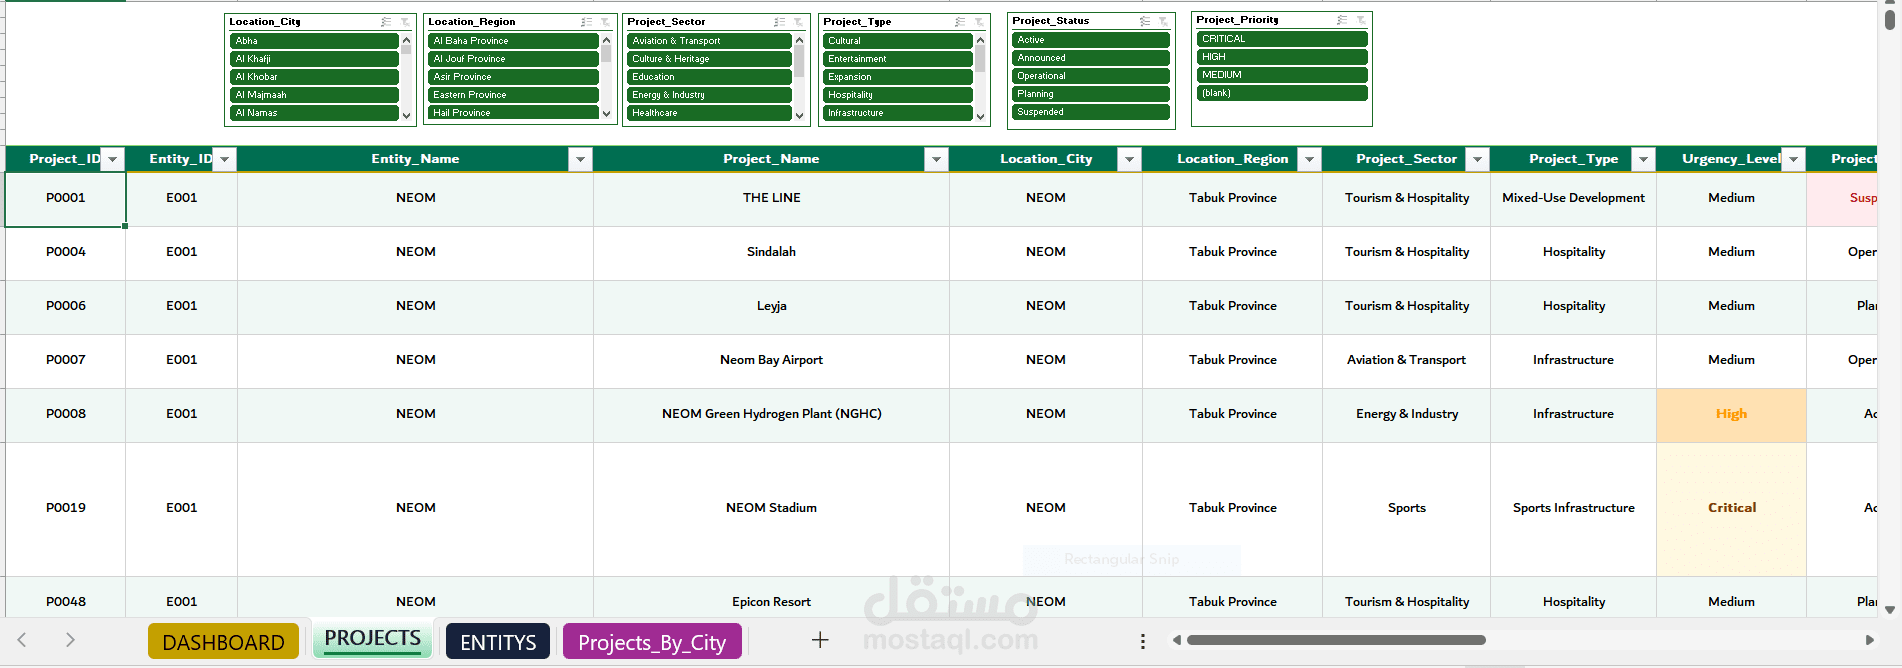This screenshot has height=668, width=1902.
Task: Click the Project_Sector slicer scrollbar thumb
Action: (799, 61)
